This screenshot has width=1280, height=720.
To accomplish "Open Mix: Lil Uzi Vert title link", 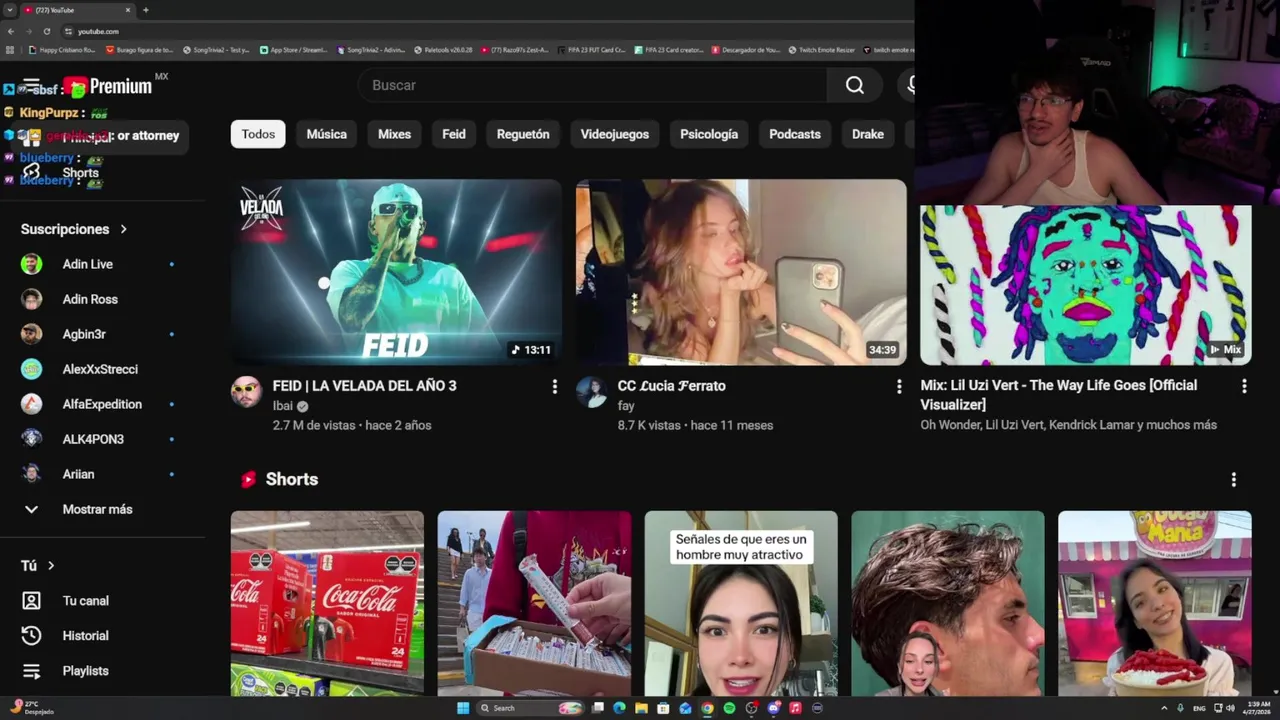I will 1059,395.
